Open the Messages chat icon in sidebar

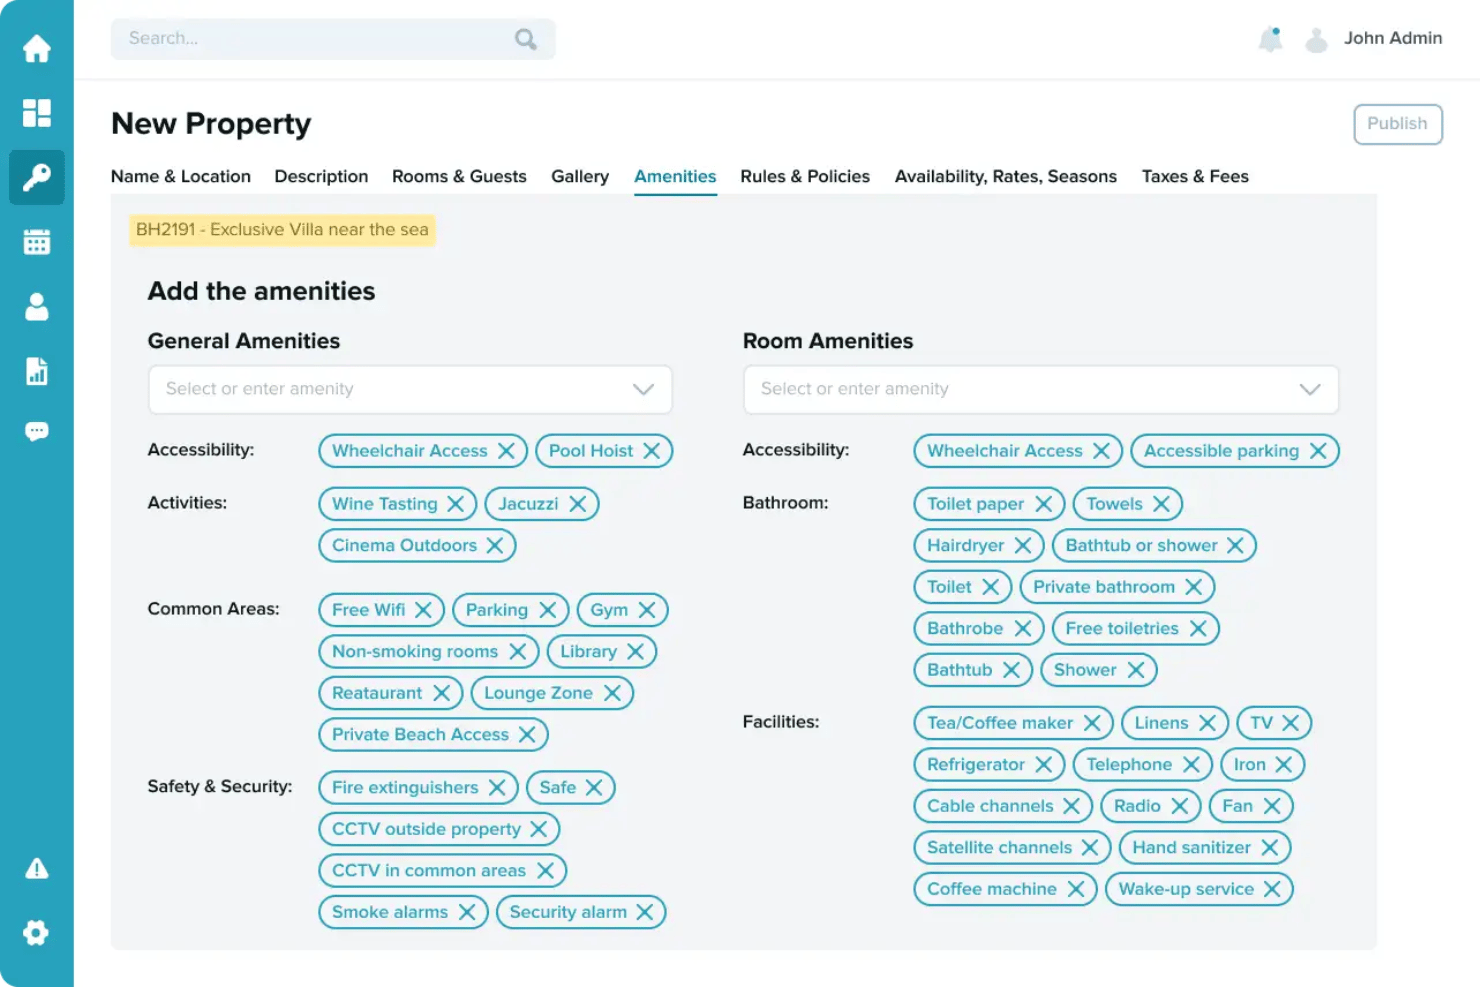point(37,432)
